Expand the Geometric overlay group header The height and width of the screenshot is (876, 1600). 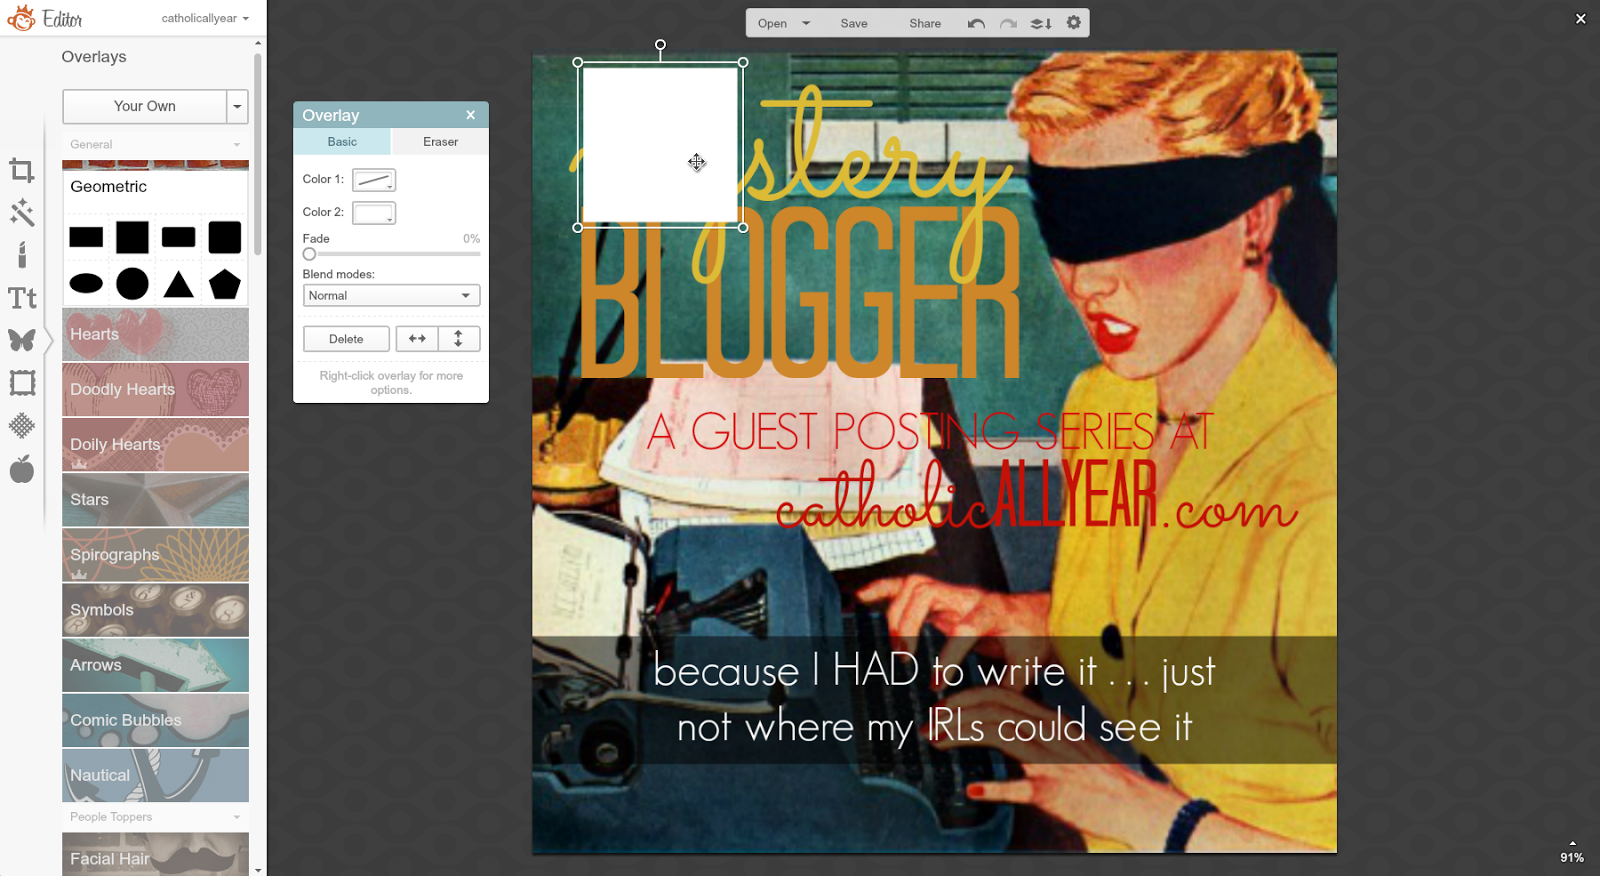point(155,187)
